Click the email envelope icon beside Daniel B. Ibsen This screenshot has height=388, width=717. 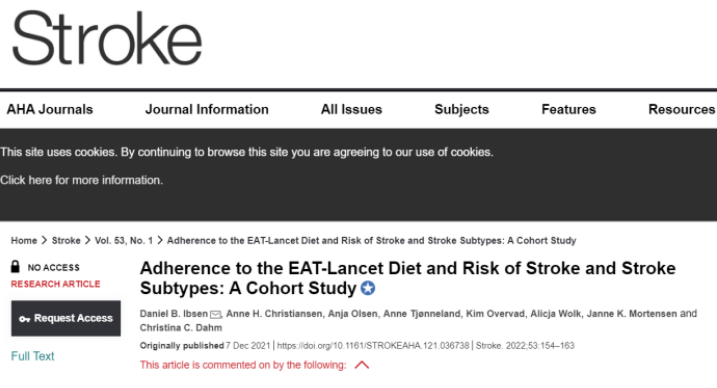[215, 314]
